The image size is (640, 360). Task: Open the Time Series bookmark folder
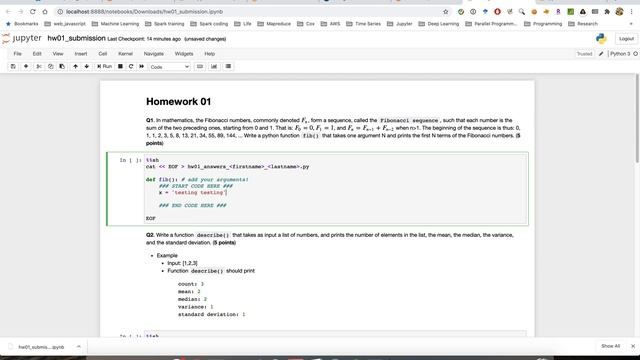point(363,24)
